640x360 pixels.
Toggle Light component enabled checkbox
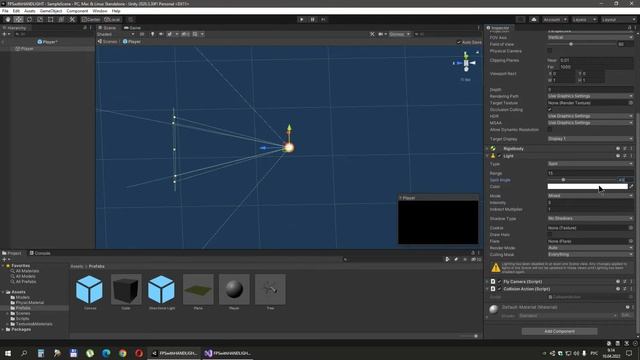pos(499,156)
